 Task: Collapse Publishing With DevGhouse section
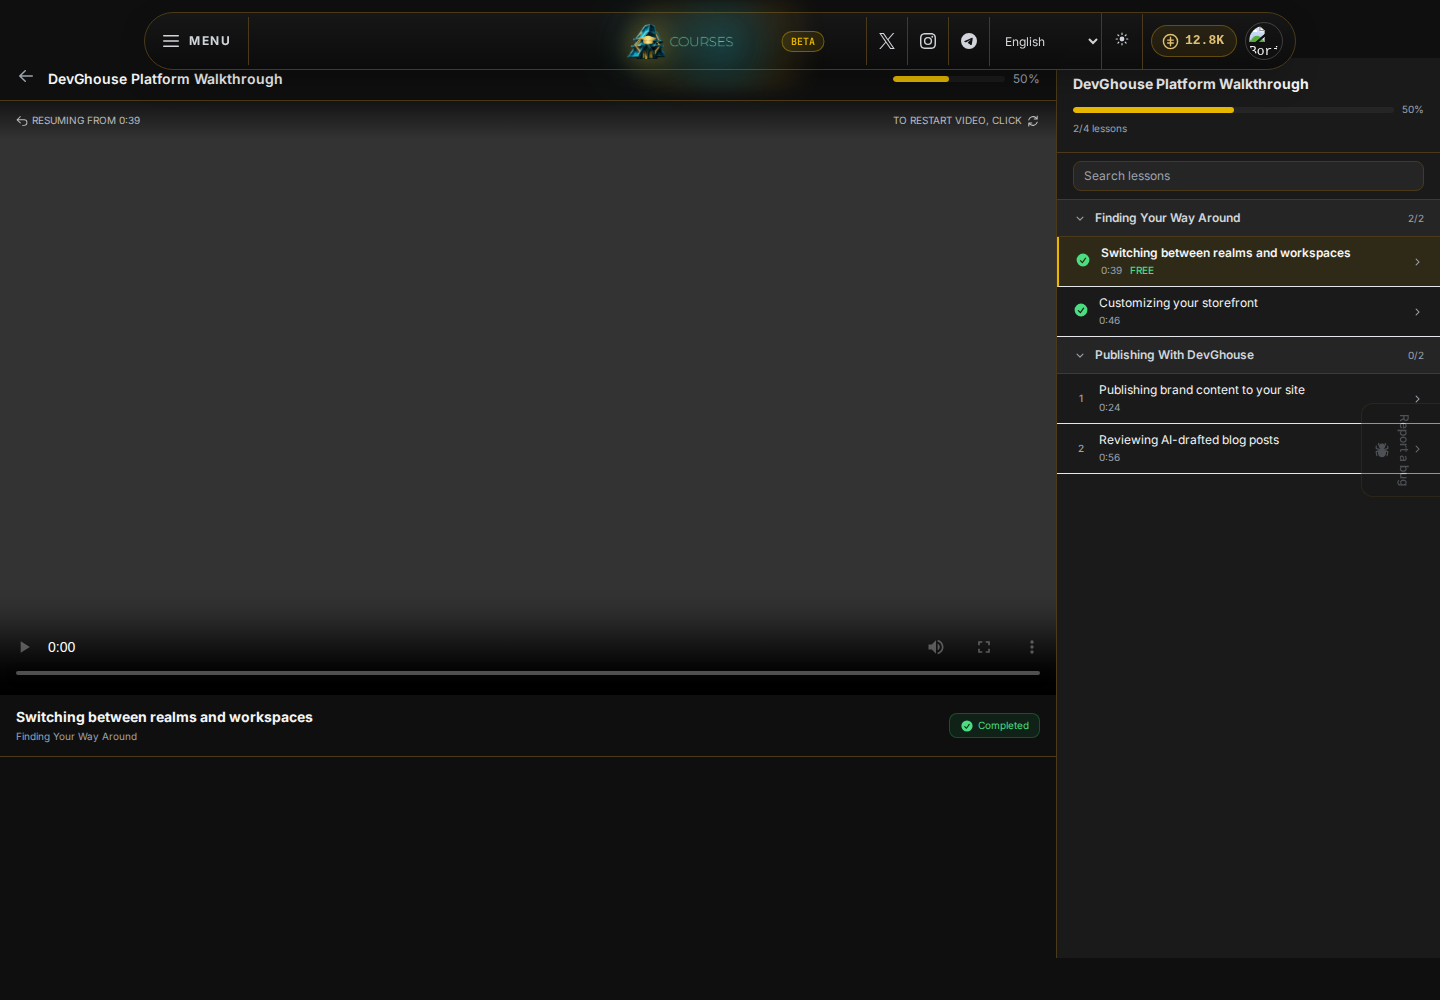coord(1248,355)
